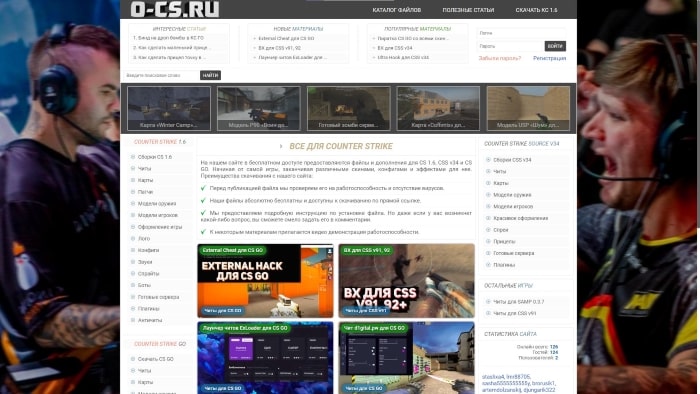700x394 pixels.
Task: Open the Готовый зомби сервер thumbnail
Action: (349, 108)
